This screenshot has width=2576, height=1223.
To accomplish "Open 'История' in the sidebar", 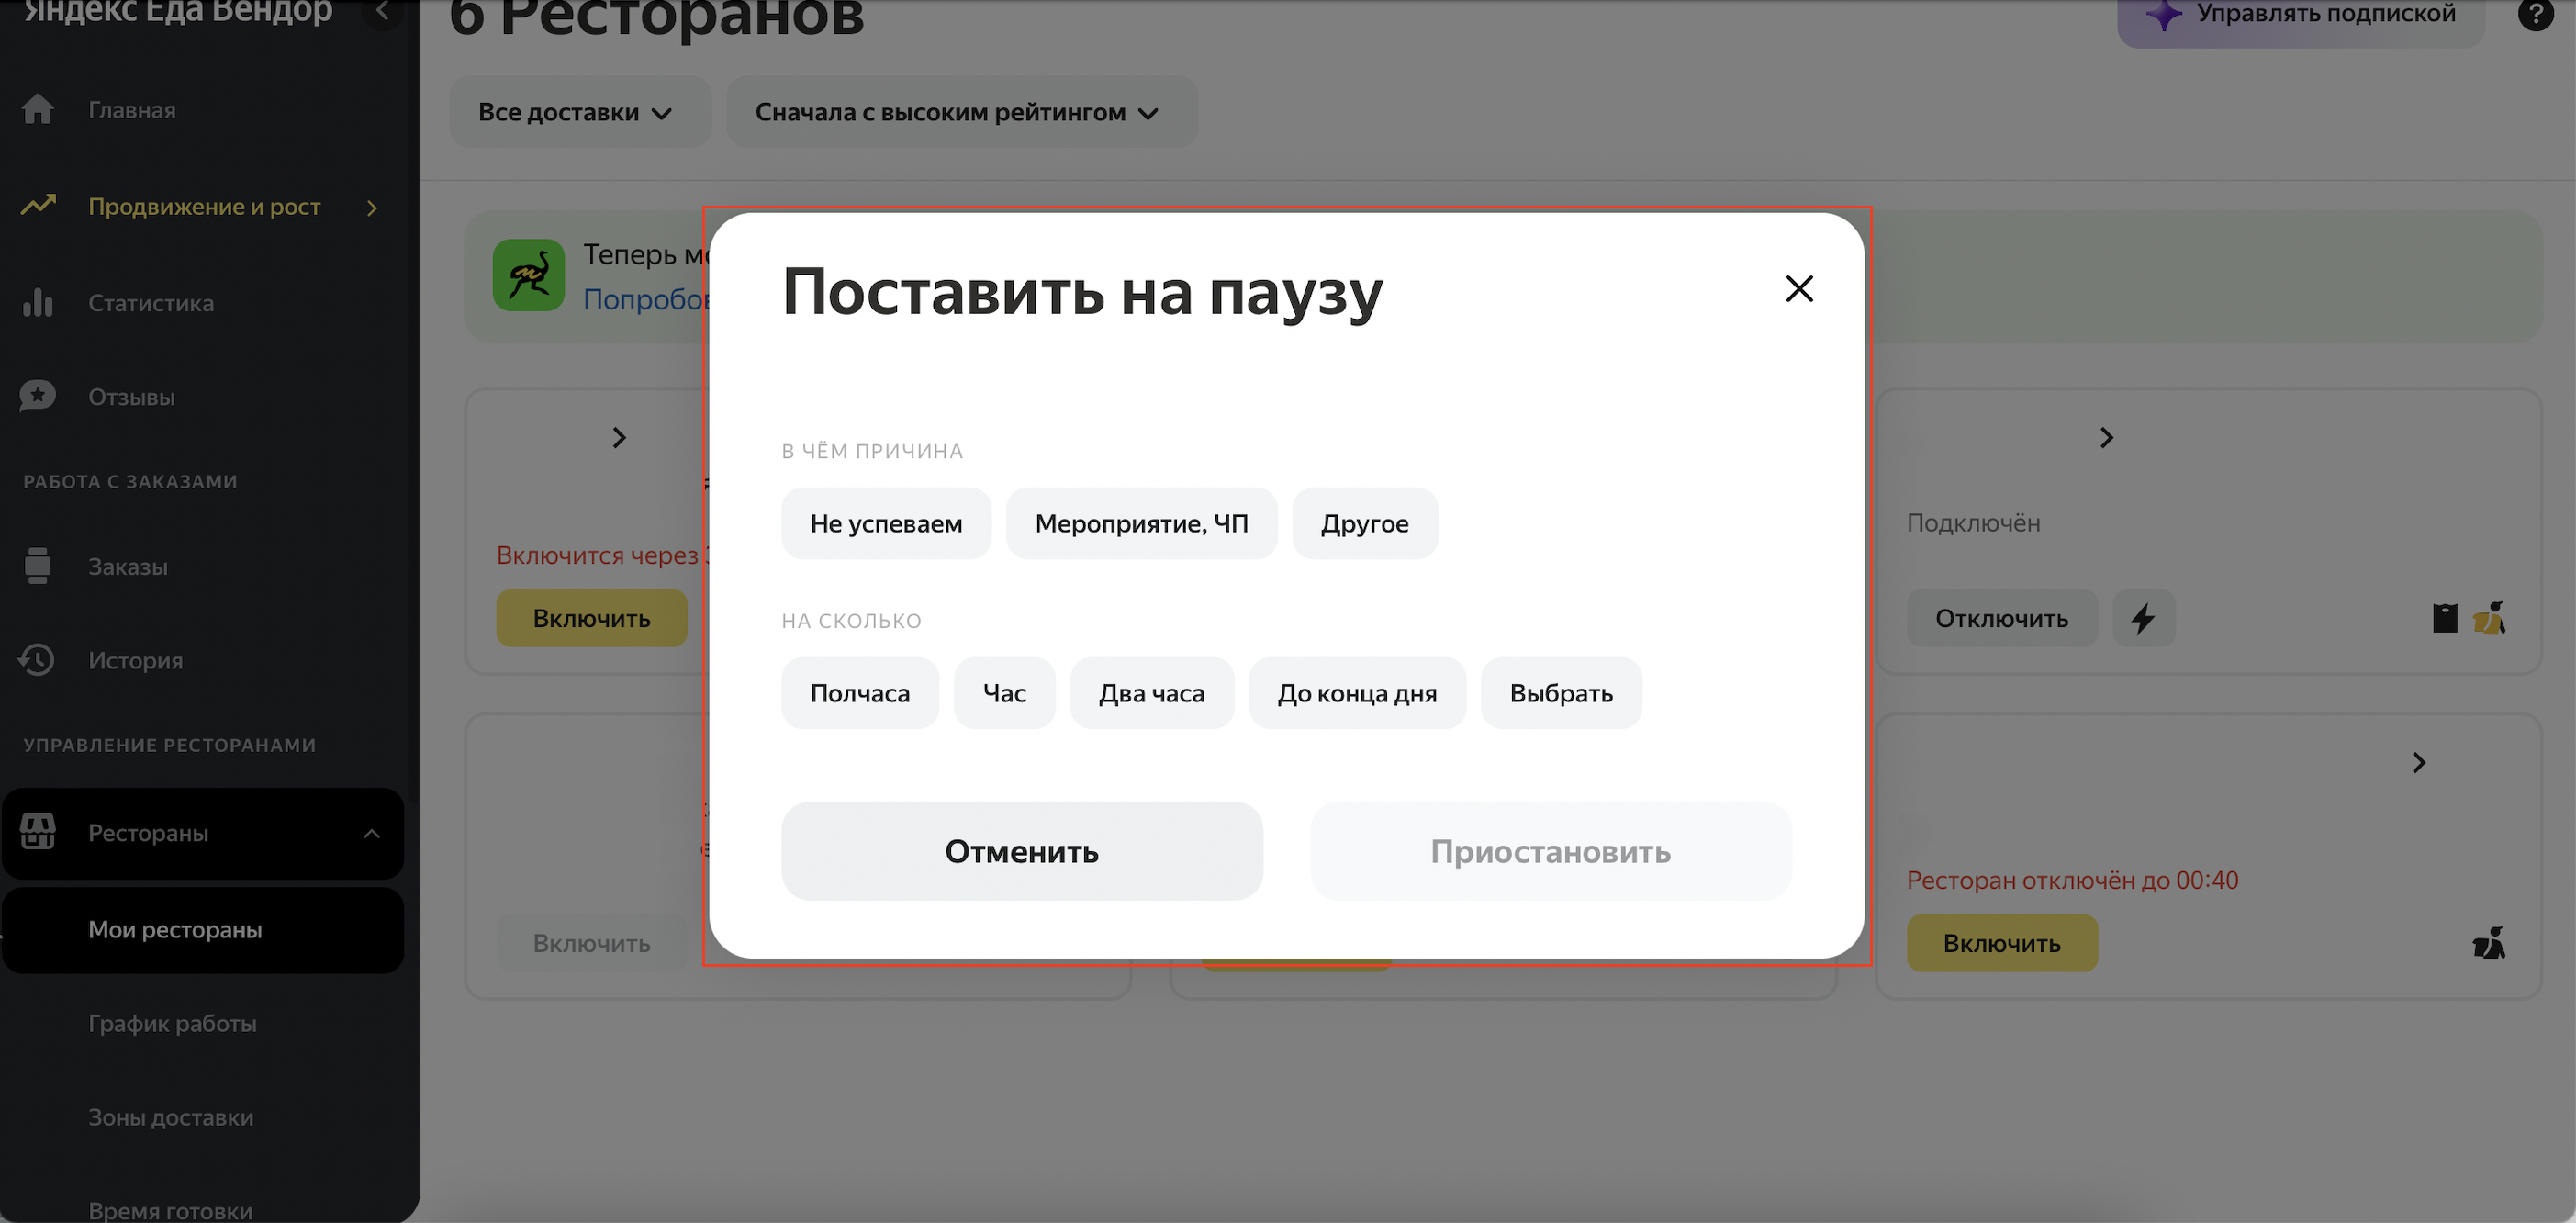I will tap(135, 661).
